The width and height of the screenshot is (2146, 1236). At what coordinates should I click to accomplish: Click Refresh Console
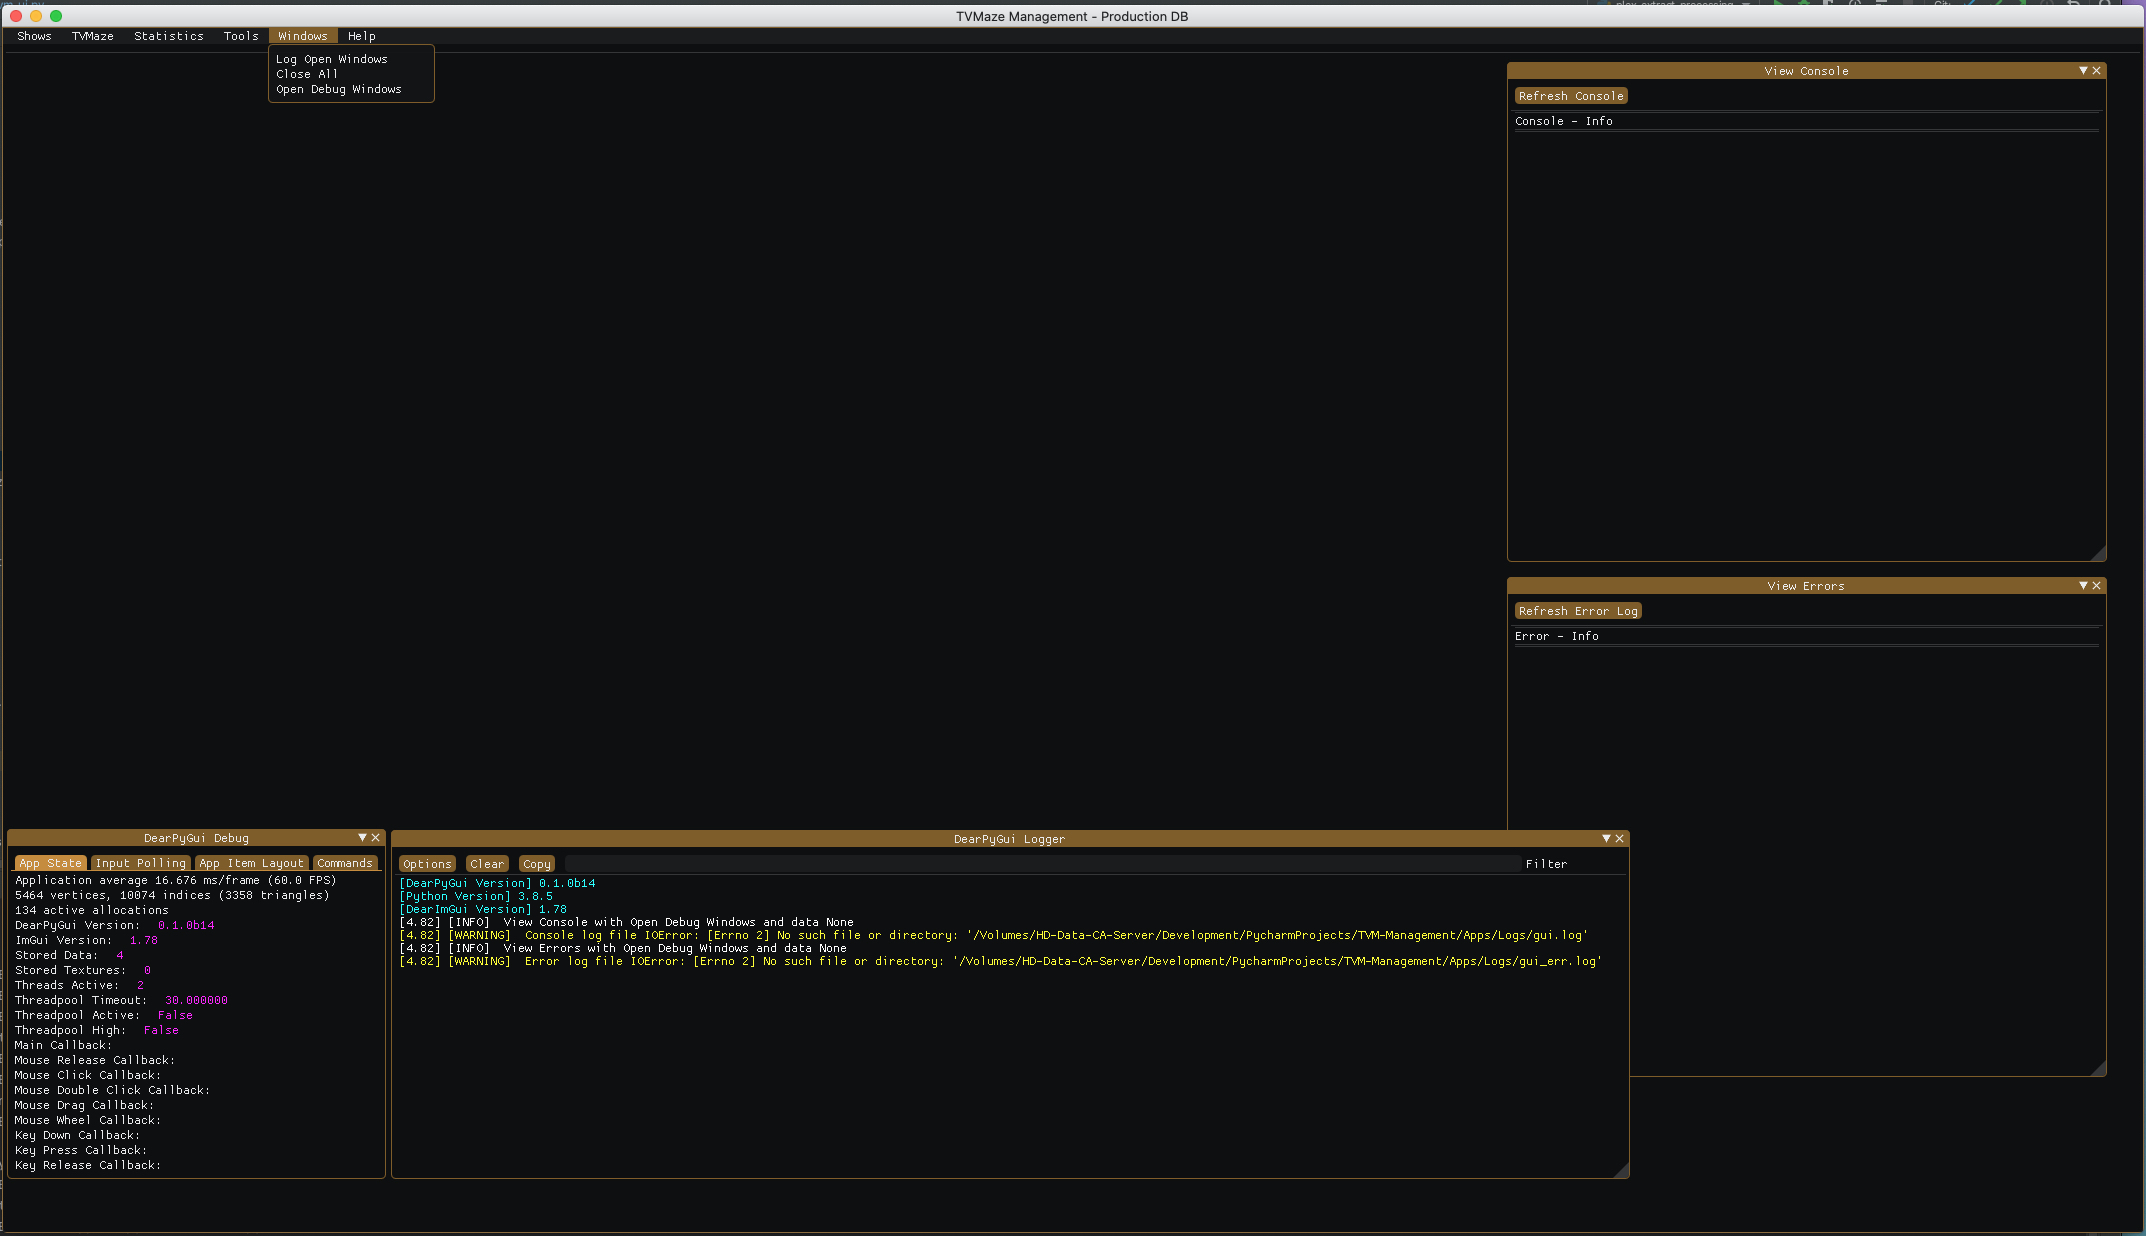click(x=1570, y=95)
